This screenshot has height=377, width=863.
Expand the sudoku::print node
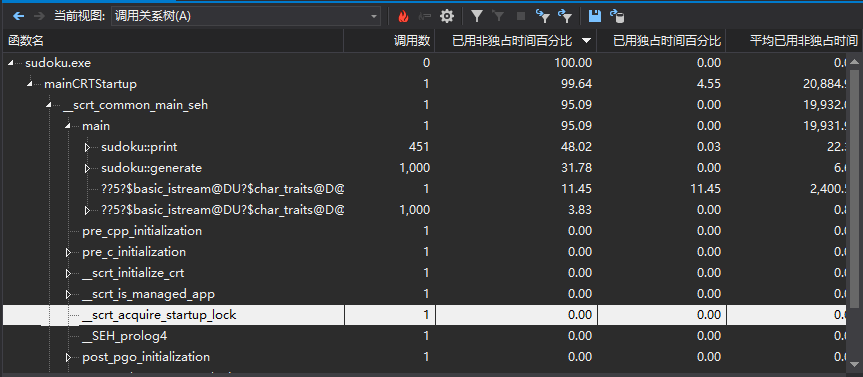(87, 147)
